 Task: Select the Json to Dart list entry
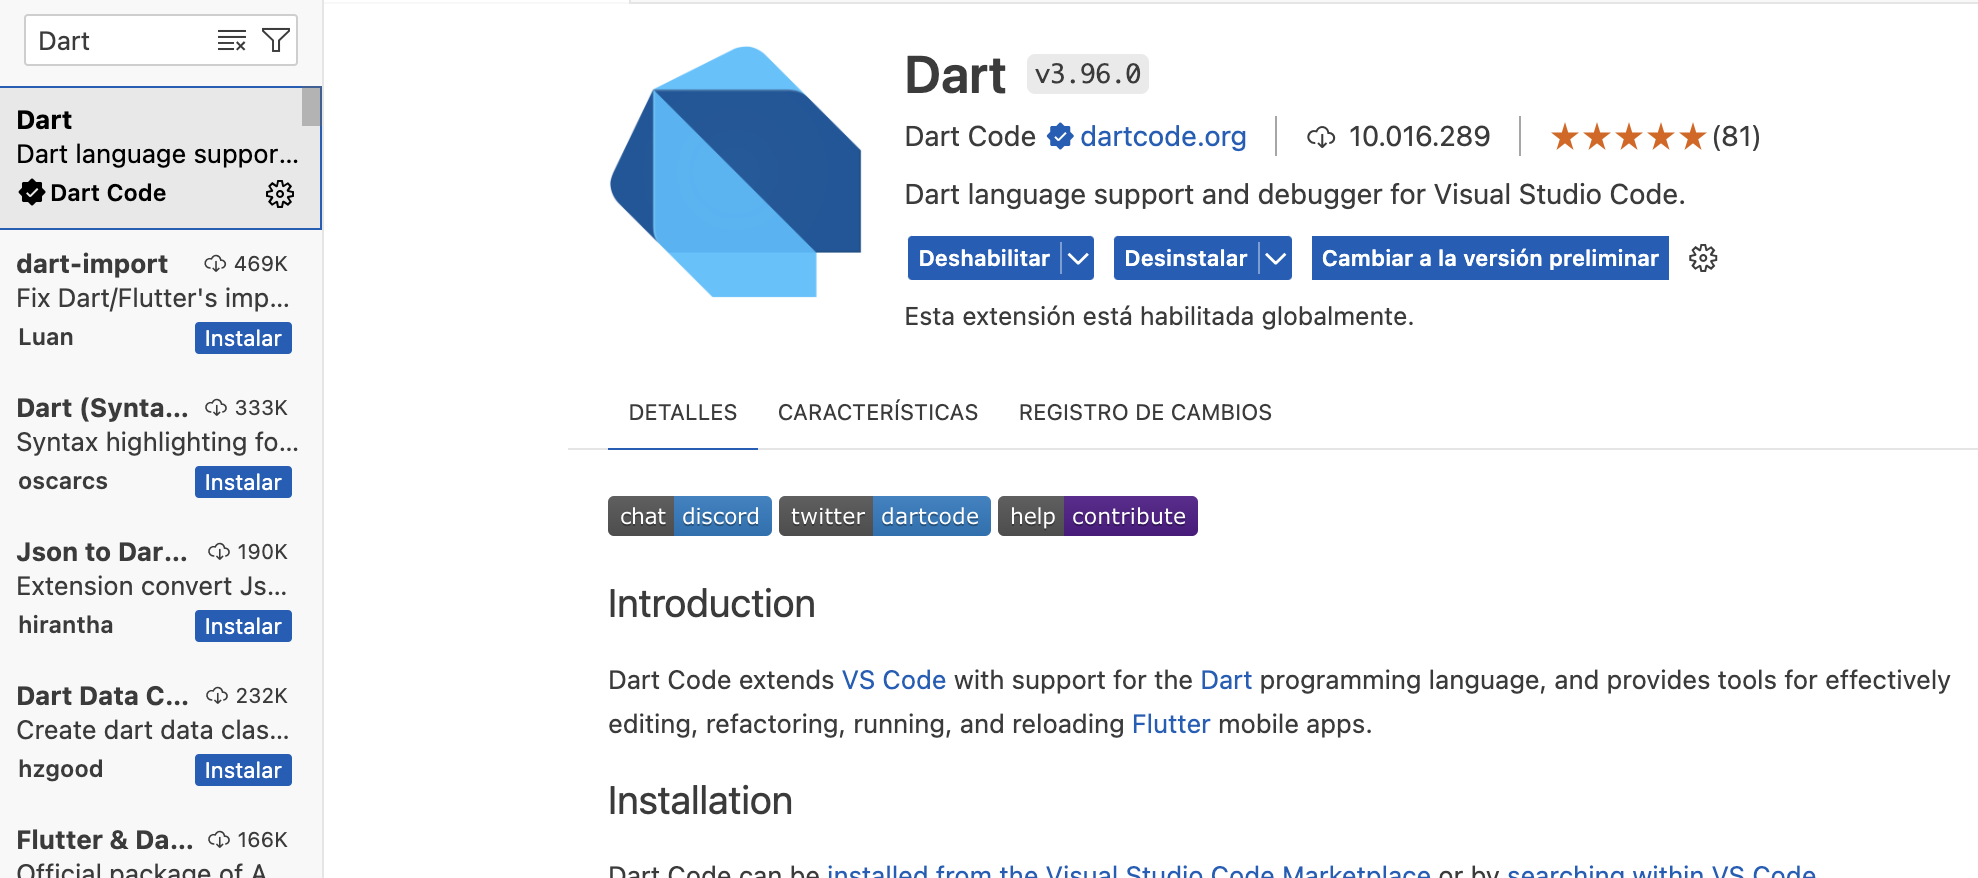click(160, 590)
